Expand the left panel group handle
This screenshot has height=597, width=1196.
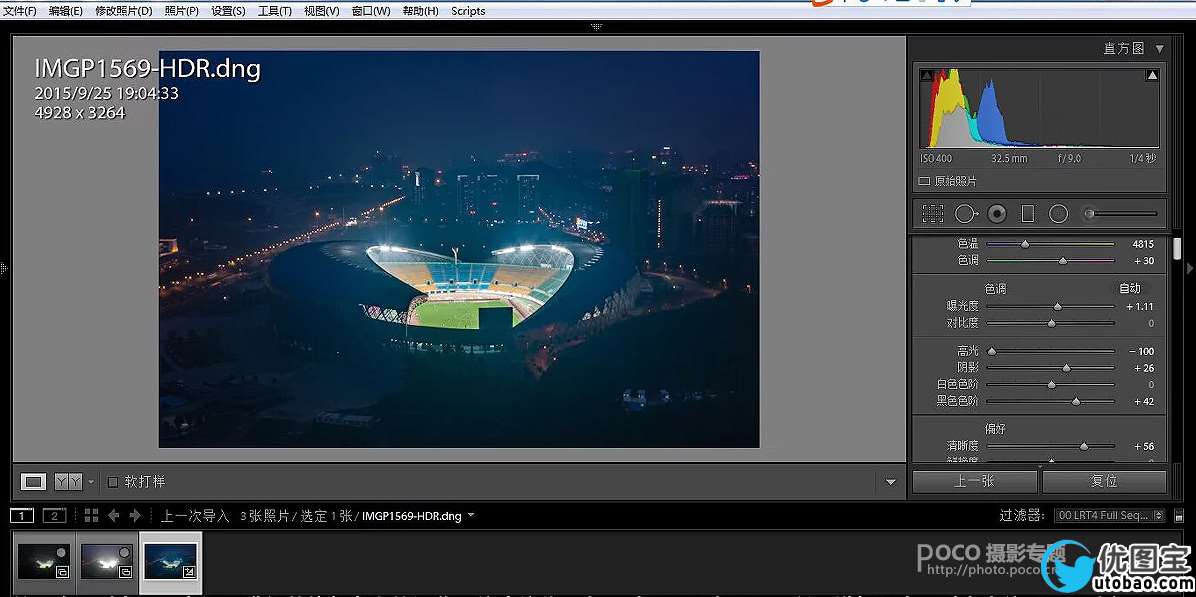coord(4,268)
